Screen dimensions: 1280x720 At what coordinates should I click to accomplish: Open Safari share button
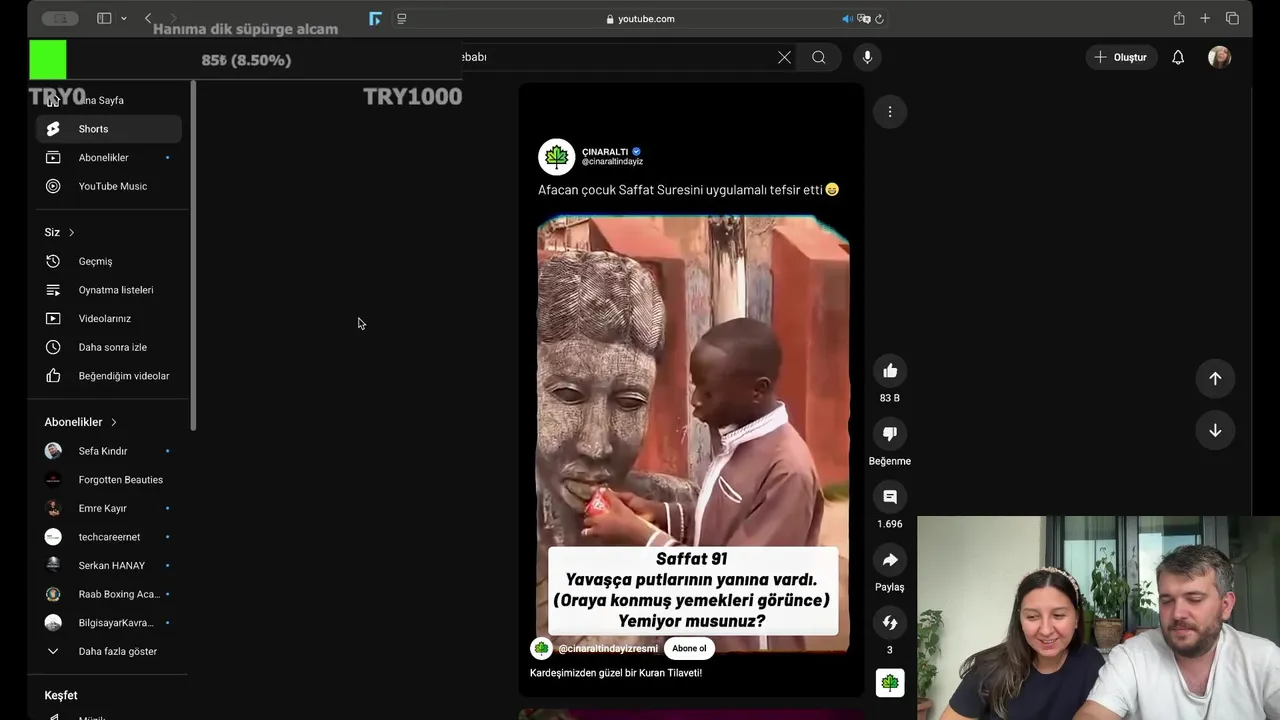pyautogui.click(x=1179, y=18)
